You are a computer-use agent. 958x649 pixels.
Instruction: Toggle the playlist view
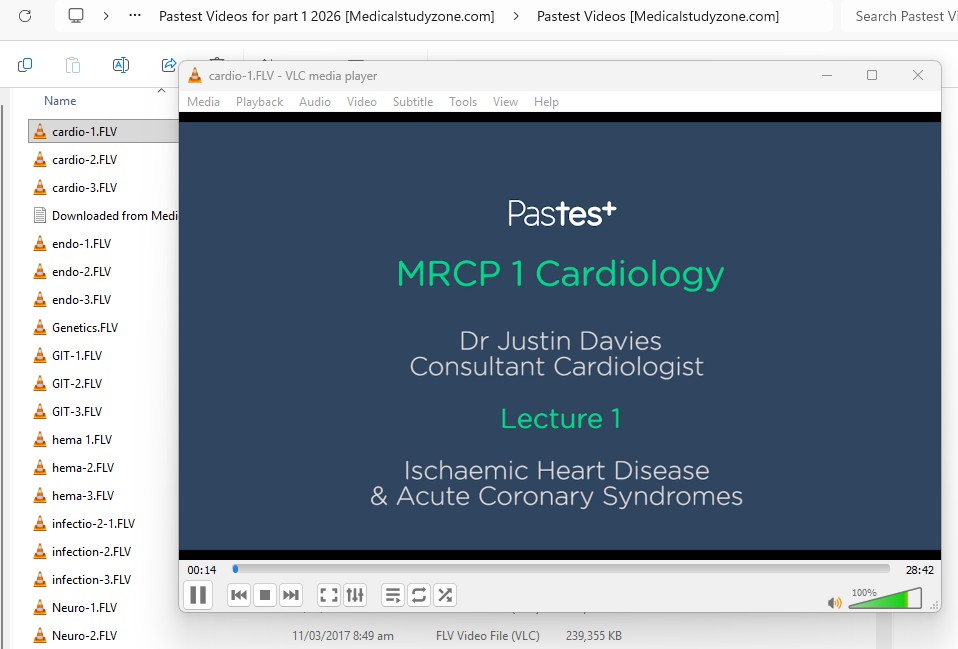click(x=393, y=595)
